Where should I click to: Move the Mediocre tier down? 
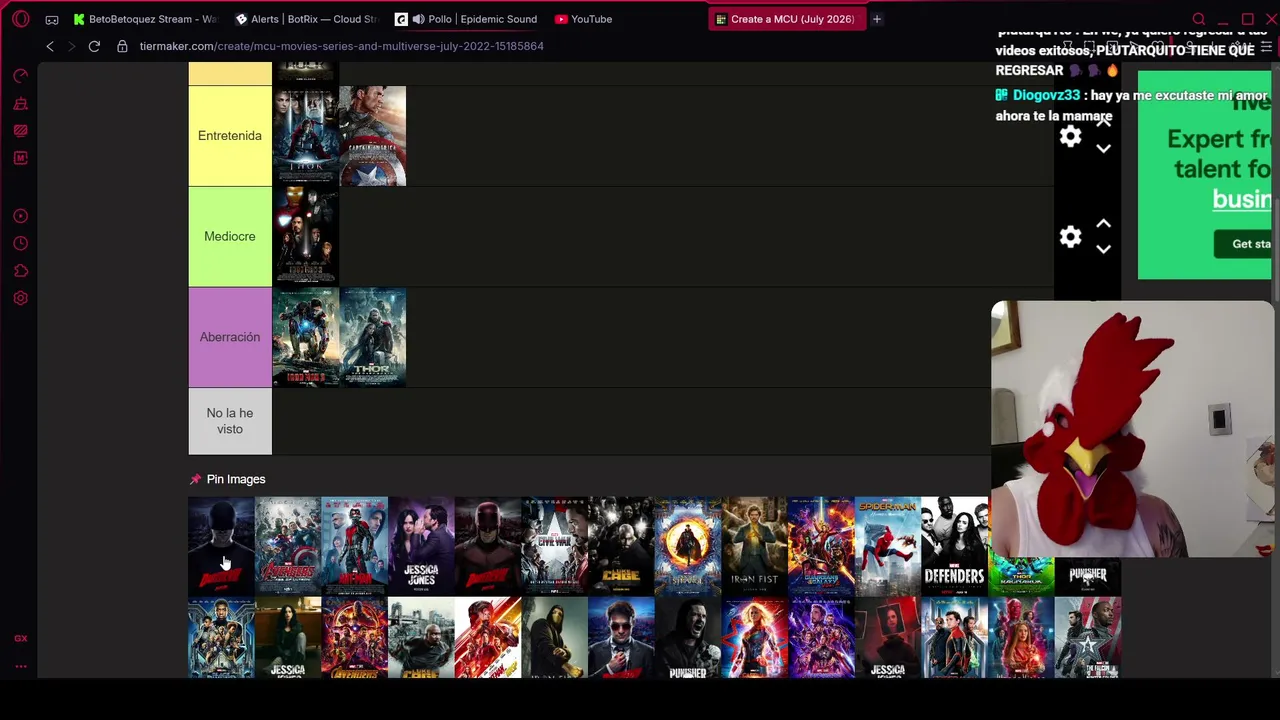pyautogui.click(x=1103, y=249)
